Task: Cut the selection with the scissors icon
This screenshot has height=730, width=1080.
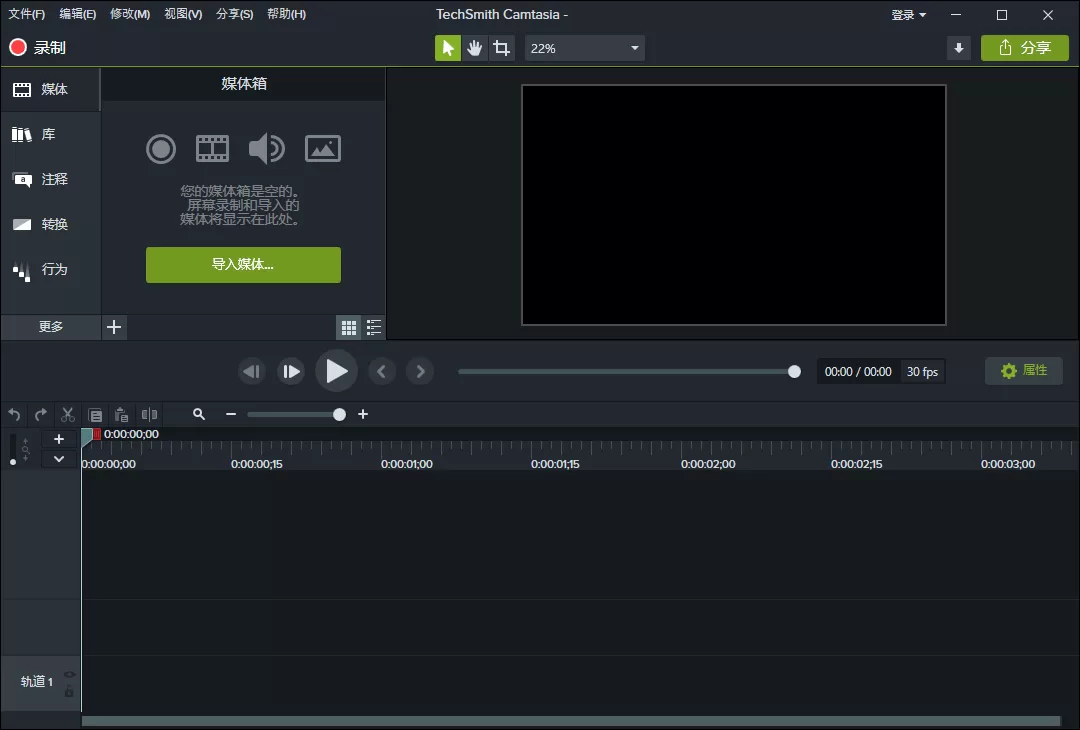Action: coord(67,414)
